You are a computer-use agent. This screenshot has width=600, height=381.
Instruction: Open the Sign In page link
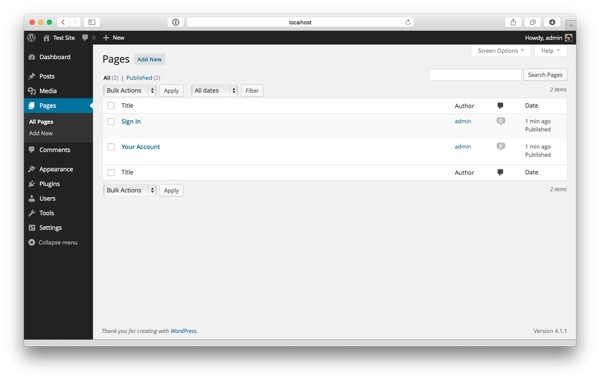(131, 121)
